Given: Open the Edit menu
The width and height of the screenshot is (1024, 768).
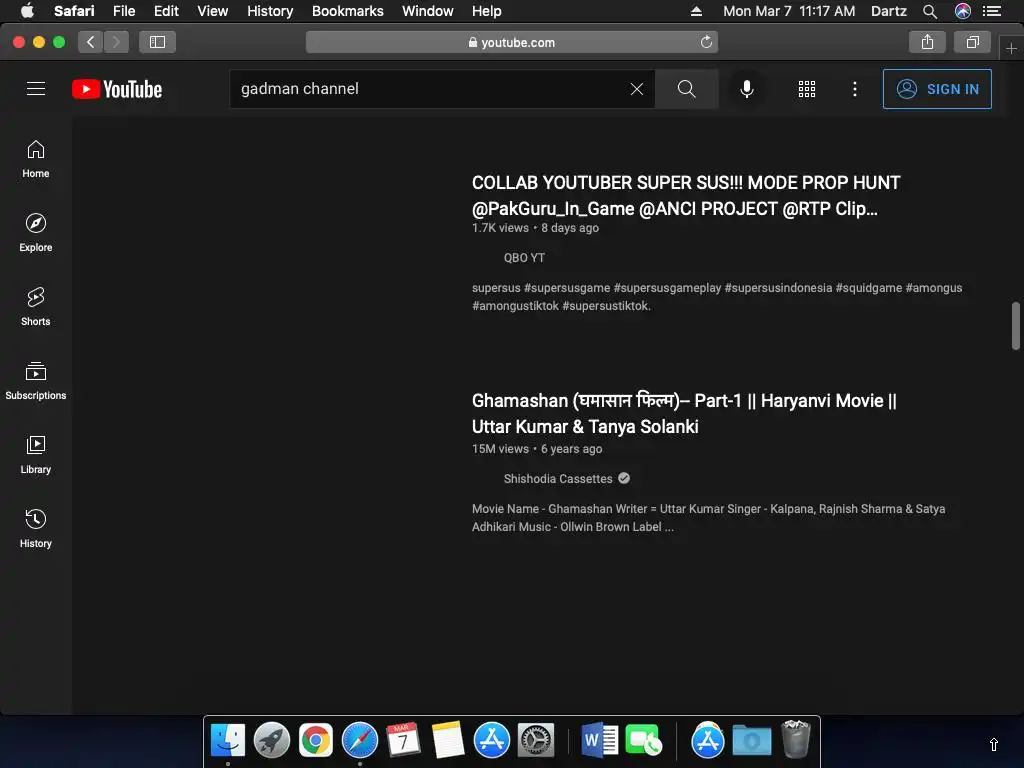Looking at the screenshot, I should click(x=166, y=11).
